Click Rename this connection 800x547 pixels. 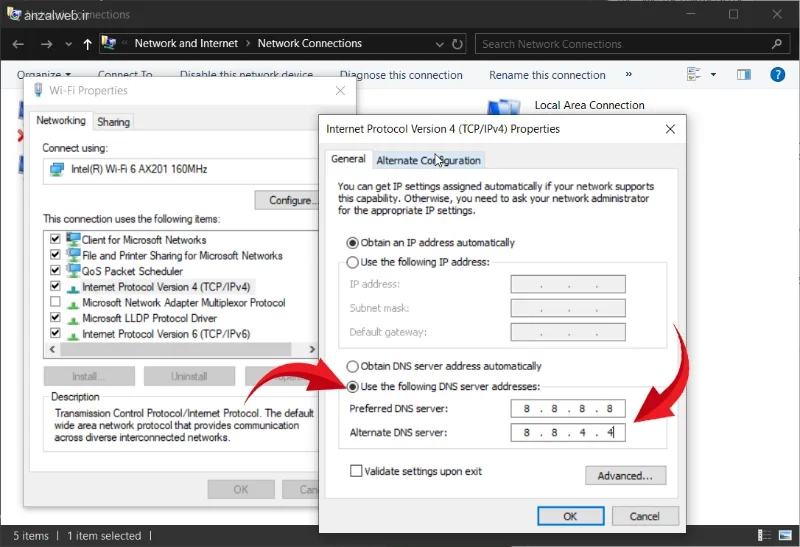pos(547,75)
